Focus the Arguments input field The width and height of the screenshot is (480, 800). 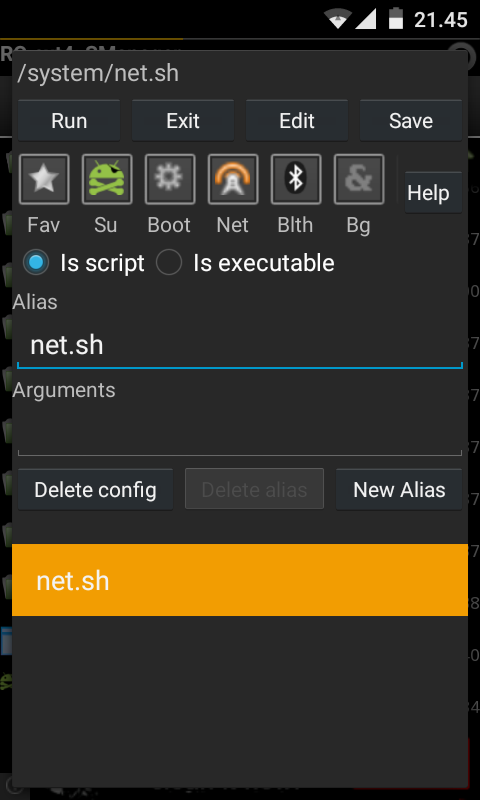coord(240,431)
